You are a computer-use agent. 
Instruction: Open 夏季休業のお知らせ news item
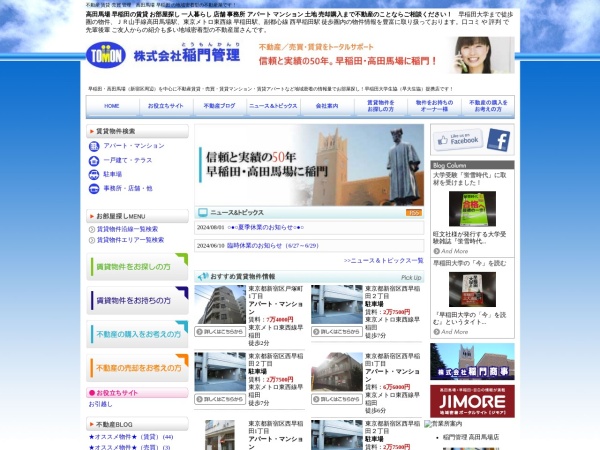point(265,227)
